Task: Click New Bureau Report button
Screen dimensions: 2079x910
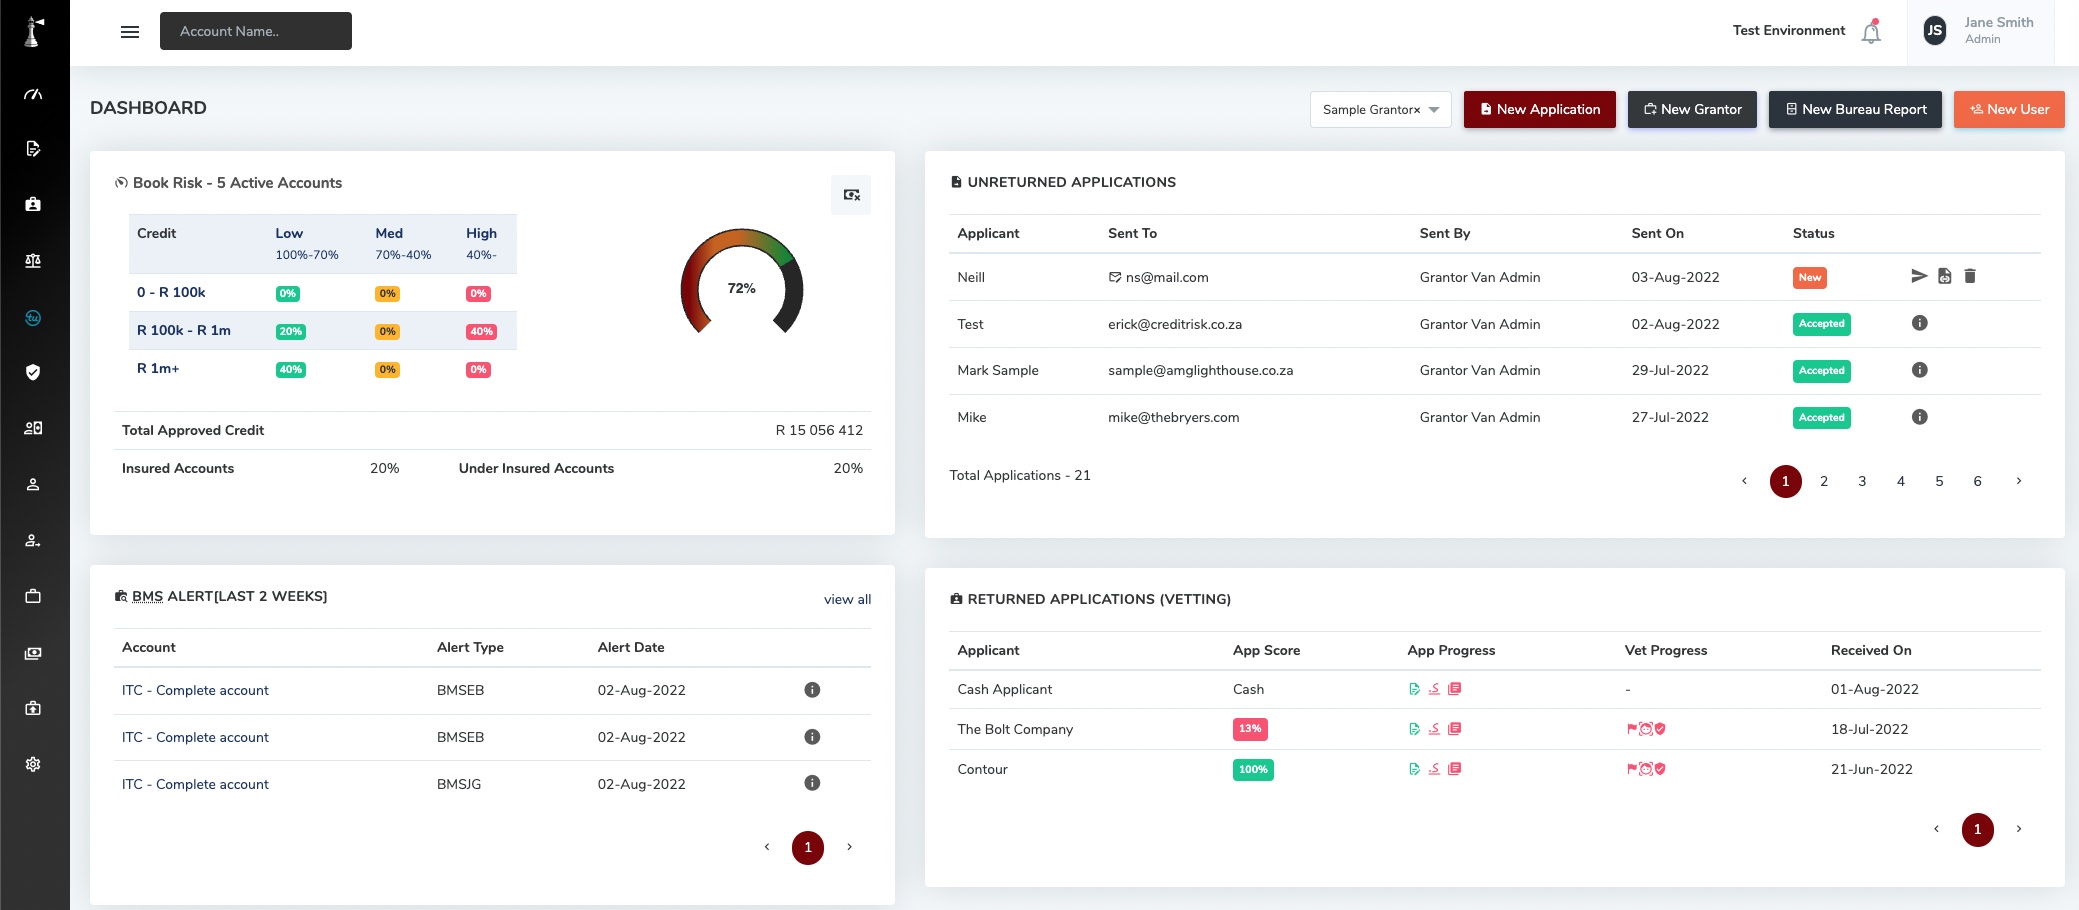Action: point(1856,110)
